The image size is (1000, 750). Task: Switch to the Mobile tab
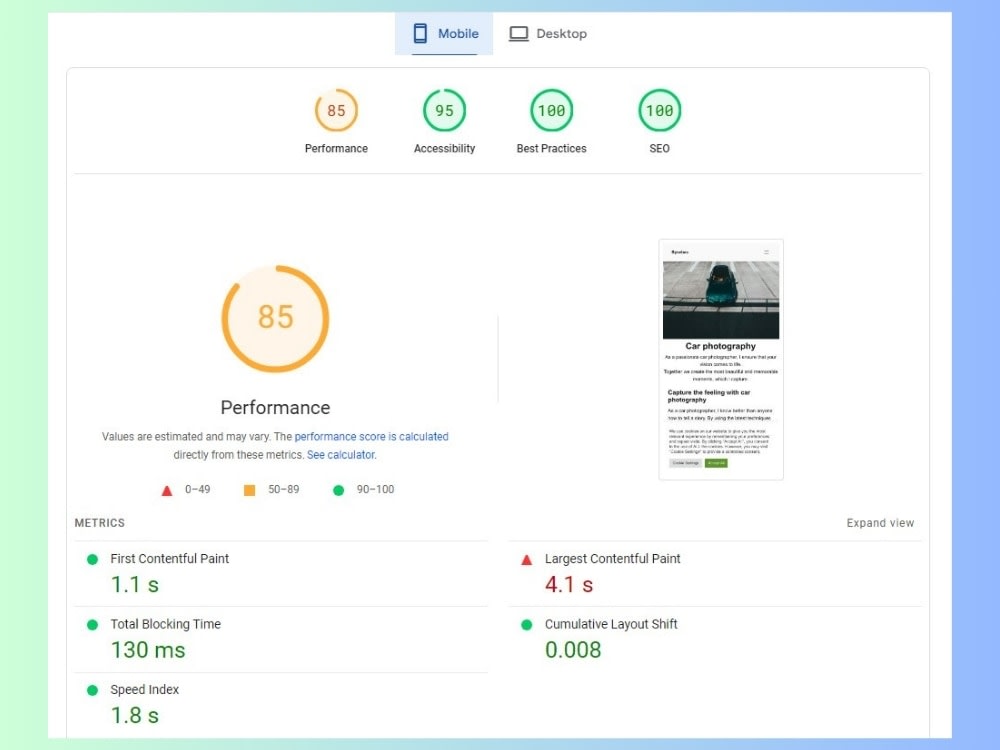pos(444,34)
